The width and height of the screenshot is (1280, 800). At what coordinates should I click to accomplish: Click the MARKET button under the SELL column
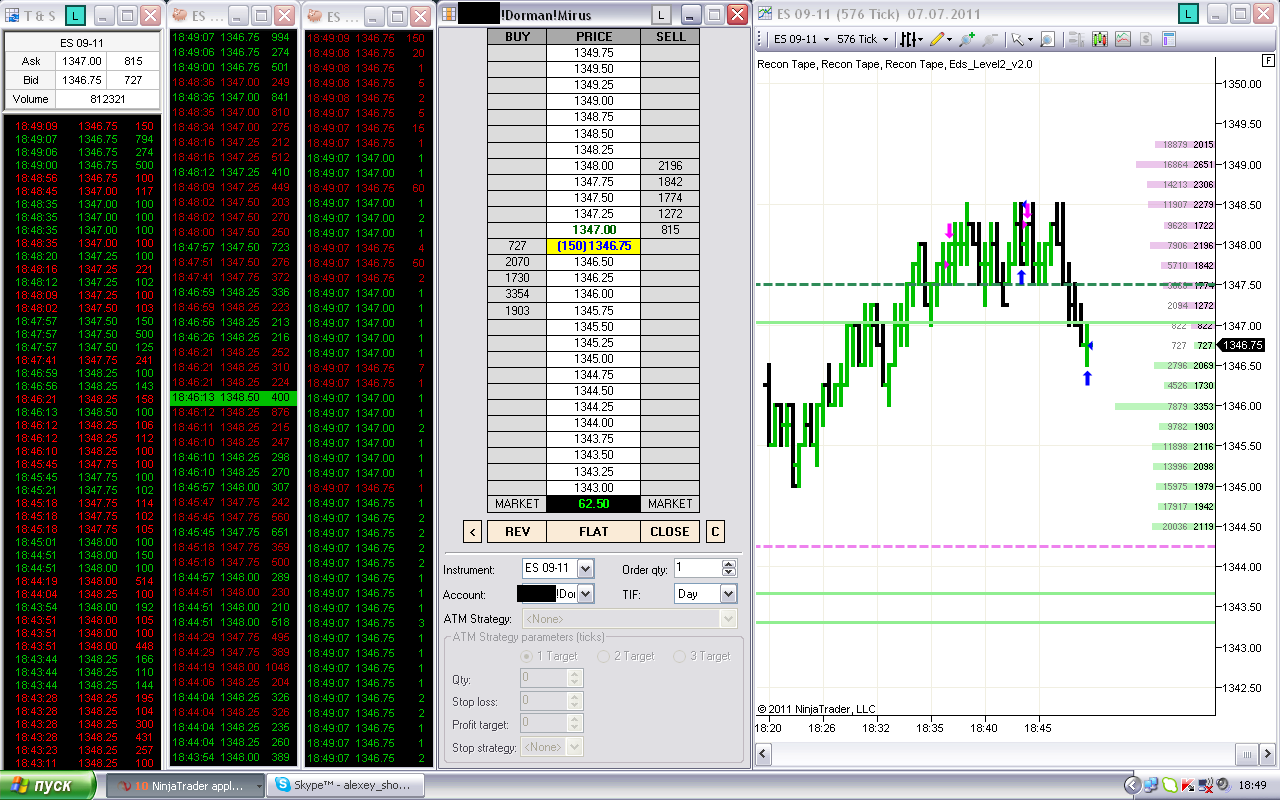click(x=670, y=503)
